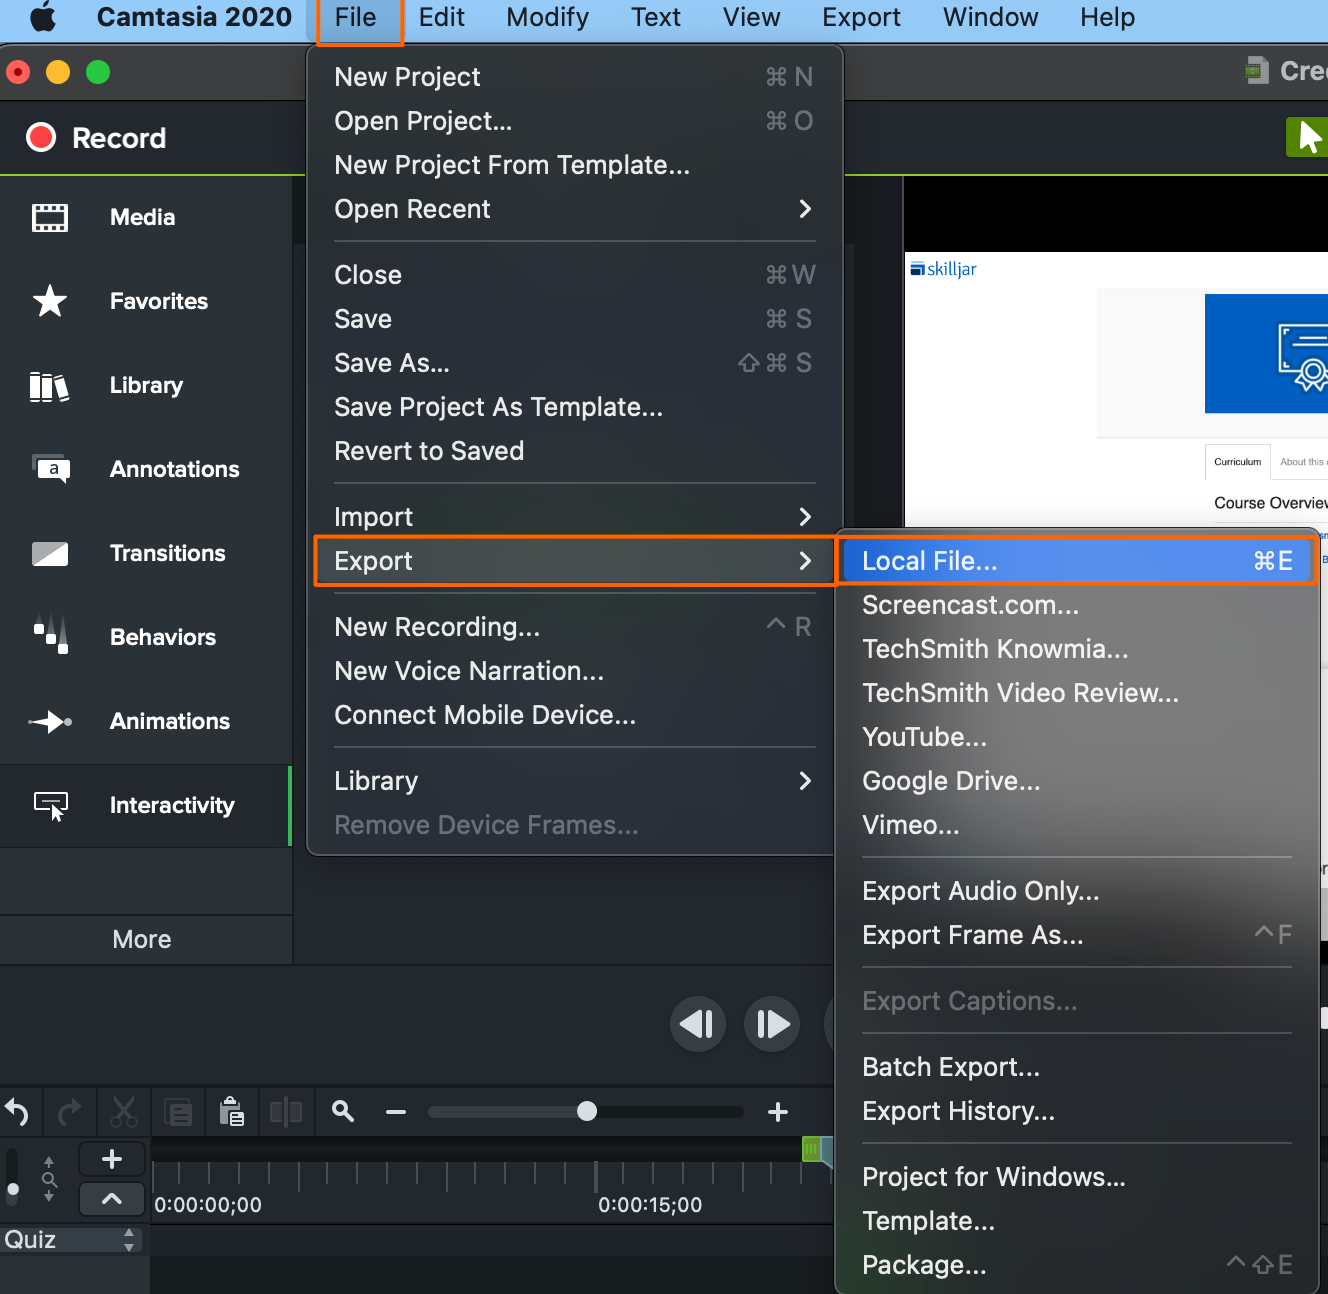
Task: Click the Curriculum tab in preview
Action: tap(1238, 462)
